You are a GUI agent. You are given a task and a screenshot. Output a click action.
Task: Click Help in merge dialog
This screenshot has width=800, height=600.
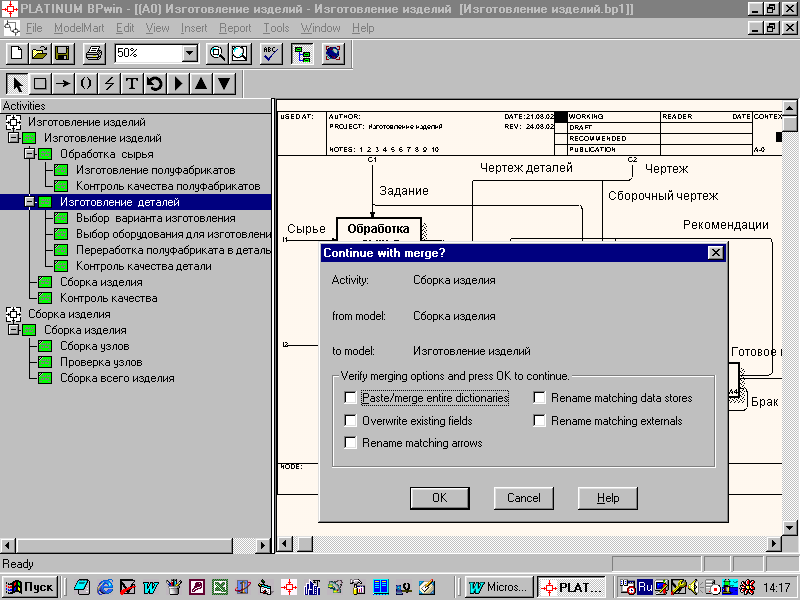(x=608, y=498)
